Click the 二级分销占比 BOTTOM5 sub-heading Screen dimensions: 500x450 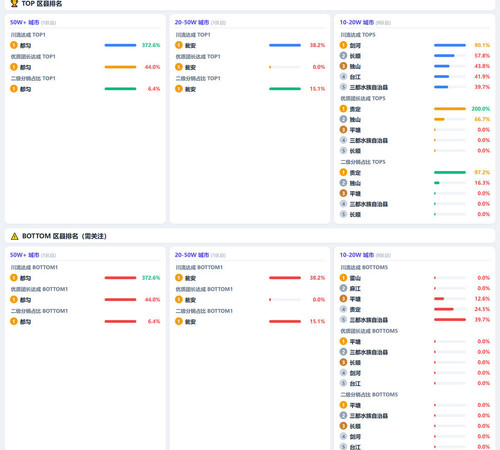369,395
